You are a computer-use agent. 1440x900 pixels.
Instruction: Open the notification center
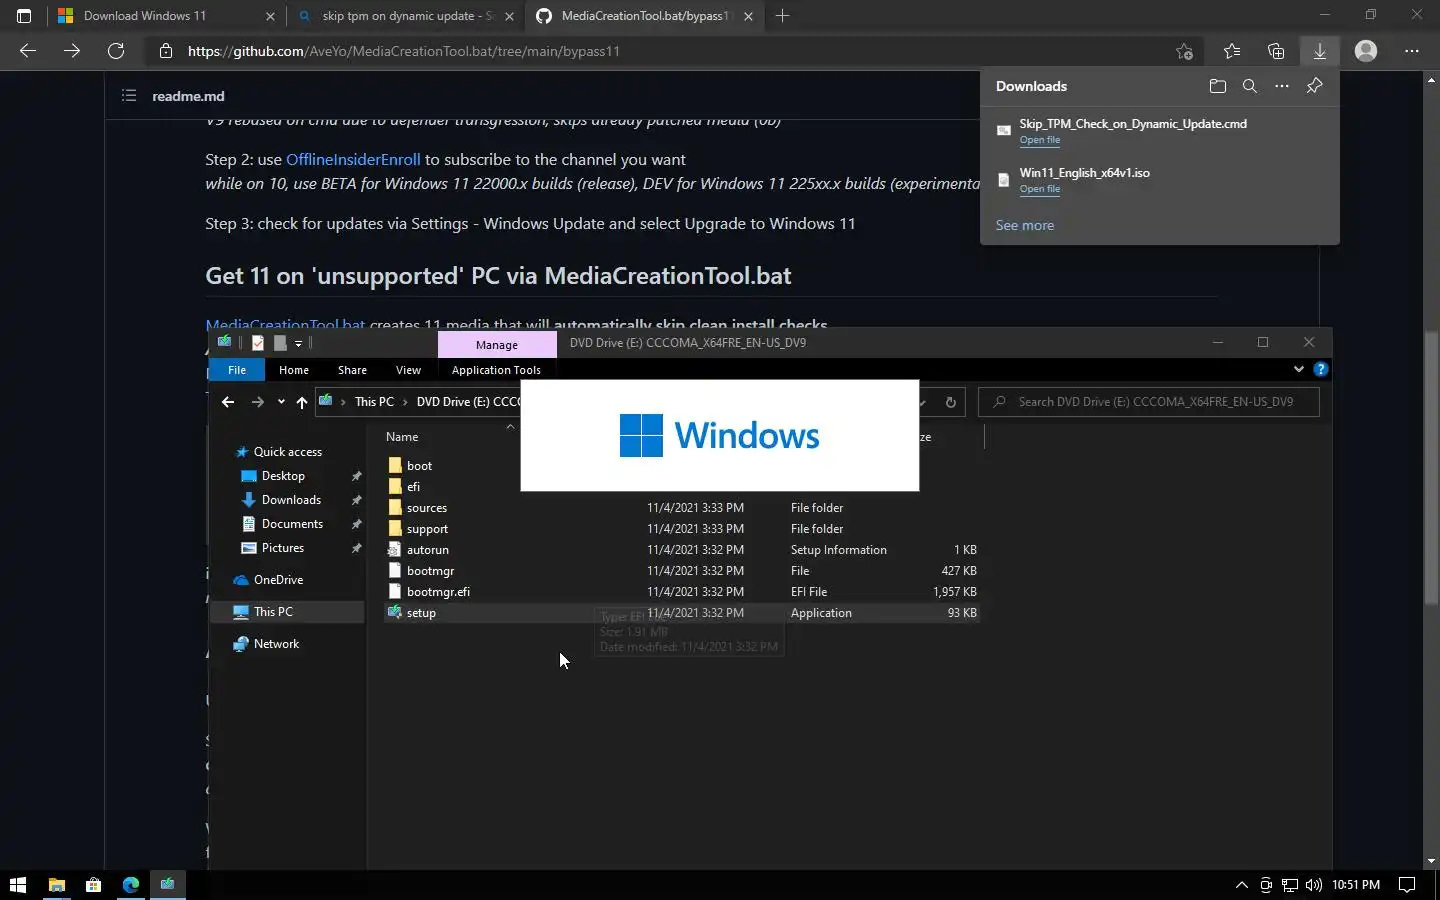[x=1407, y=885]
